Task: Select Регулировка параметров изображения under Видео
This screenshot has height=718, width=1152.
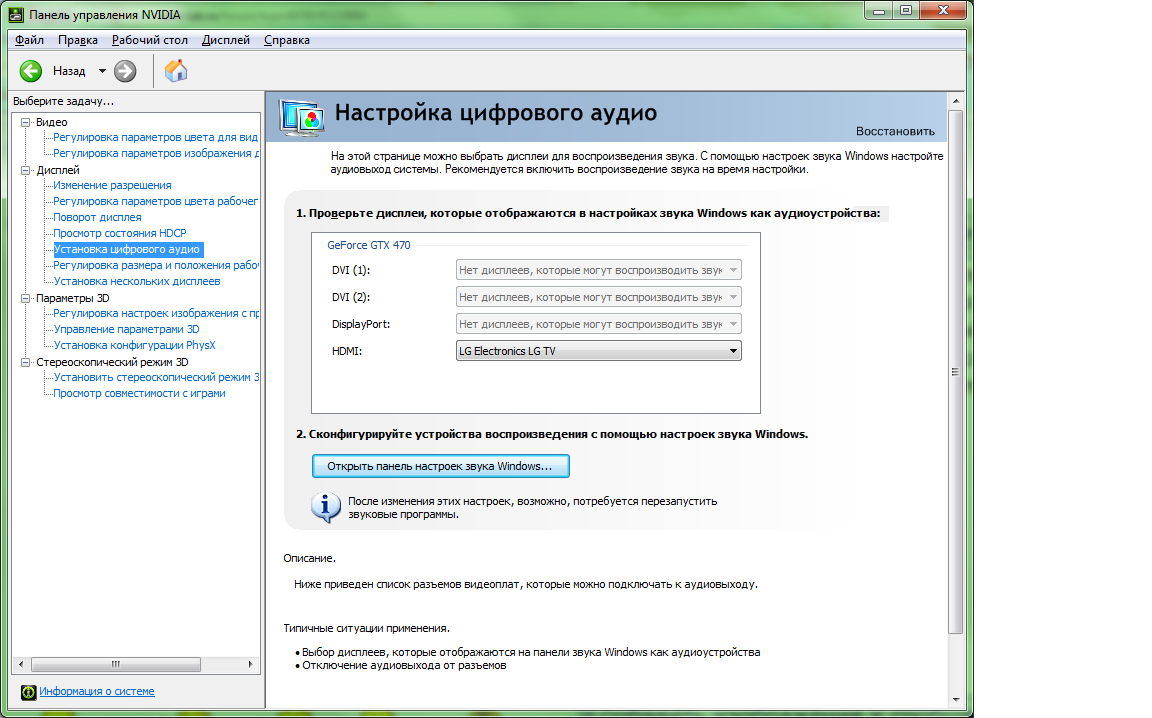Action: pos(156,154)
